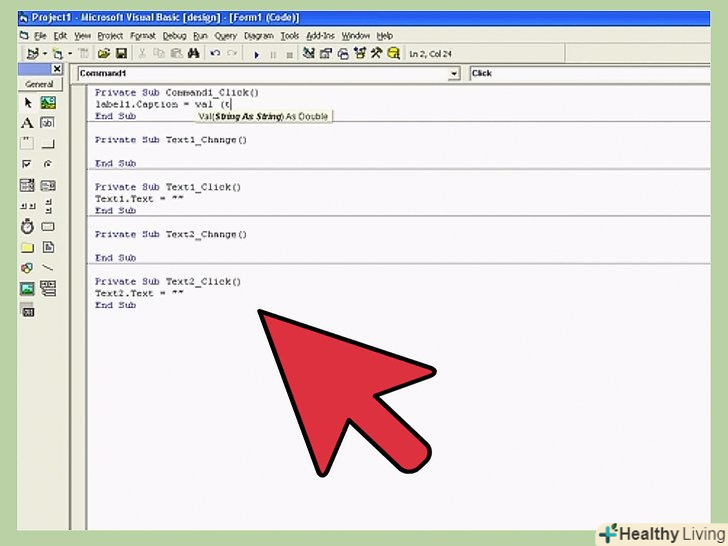Image resolution: width=728 pixels, height=546 pixels.
Task: Select the TextBox control tool
Action: tap(48, 123)
